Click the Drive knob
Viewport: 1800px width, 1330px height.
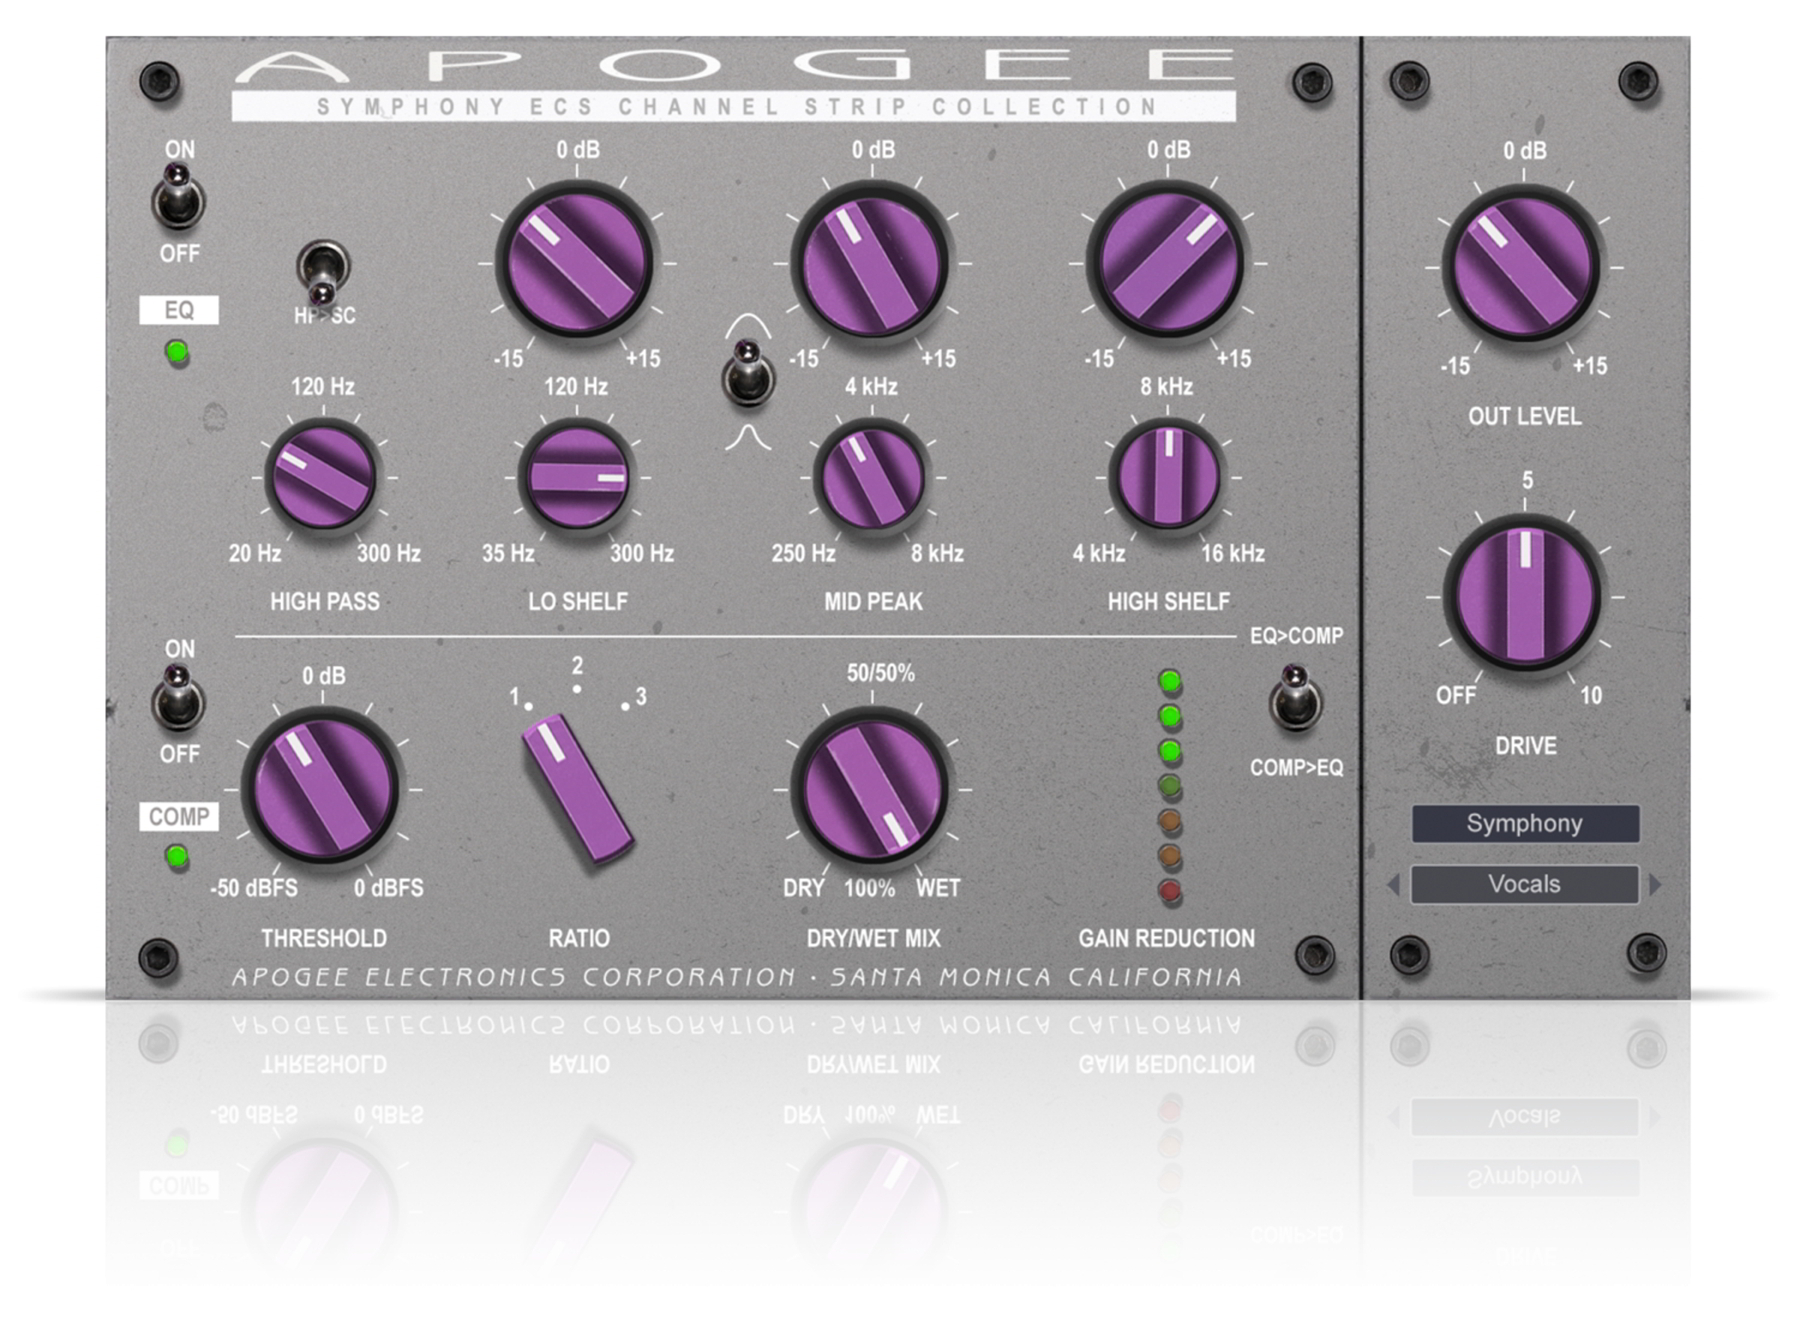pos(1523,596)
